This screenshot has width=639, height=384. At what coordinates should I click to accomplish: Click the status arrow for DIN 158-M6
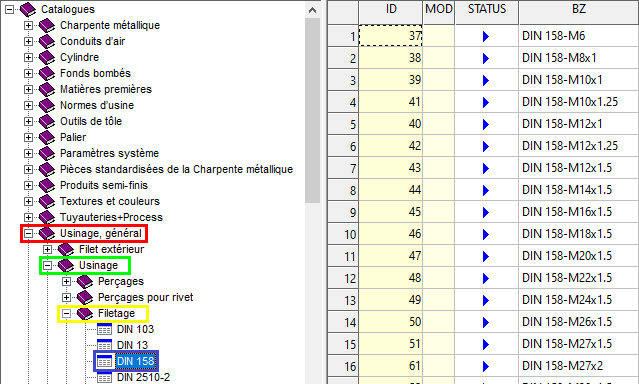(485, 36)
